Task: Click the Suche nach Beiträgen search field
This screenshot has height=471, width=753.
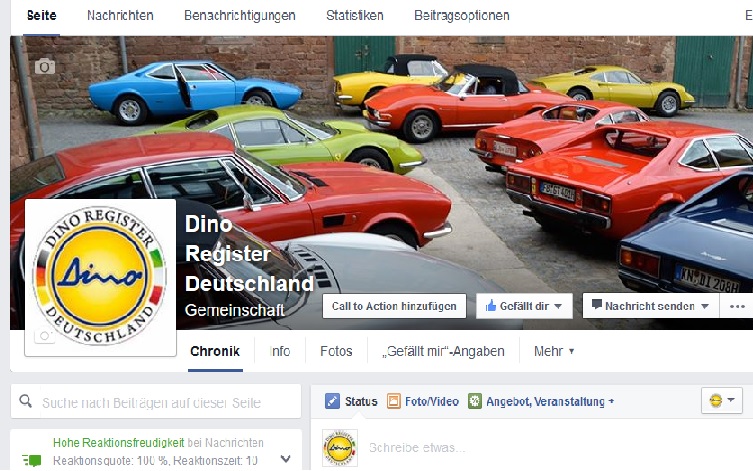Action: click(x=156, y=401)
